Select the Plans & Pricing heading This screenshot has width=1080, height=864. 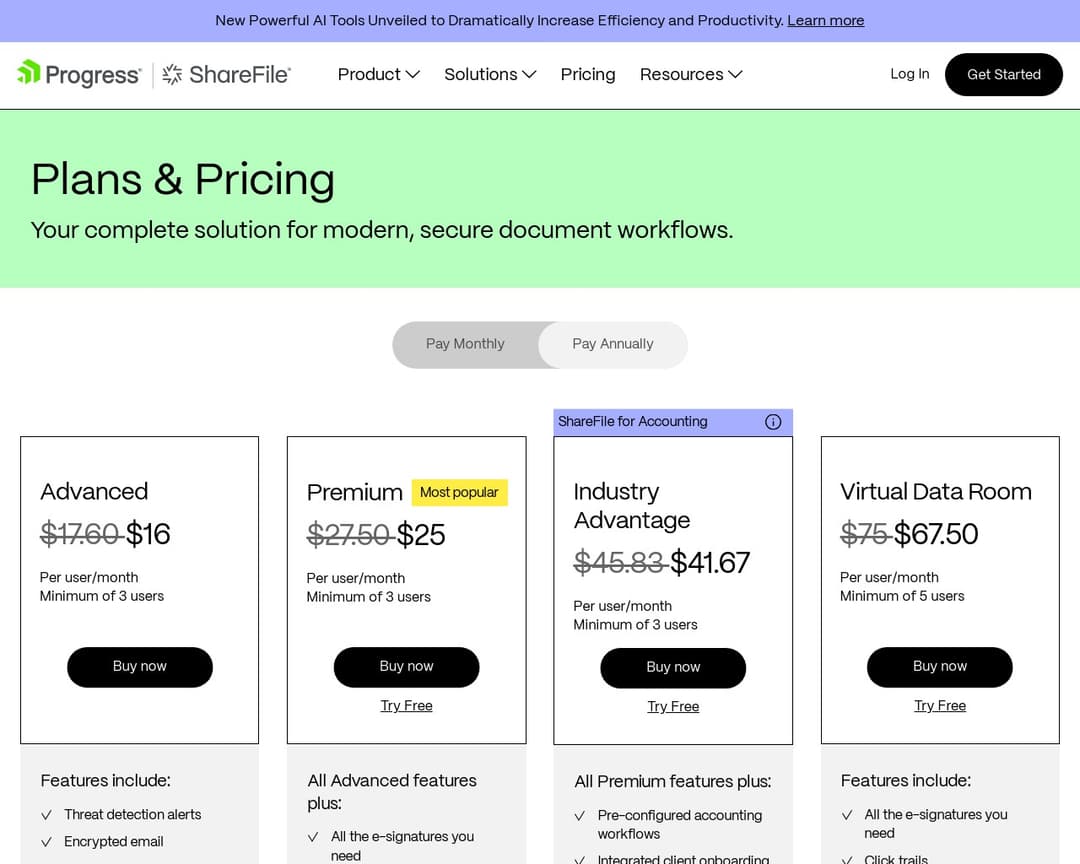[x=183, y=180]
